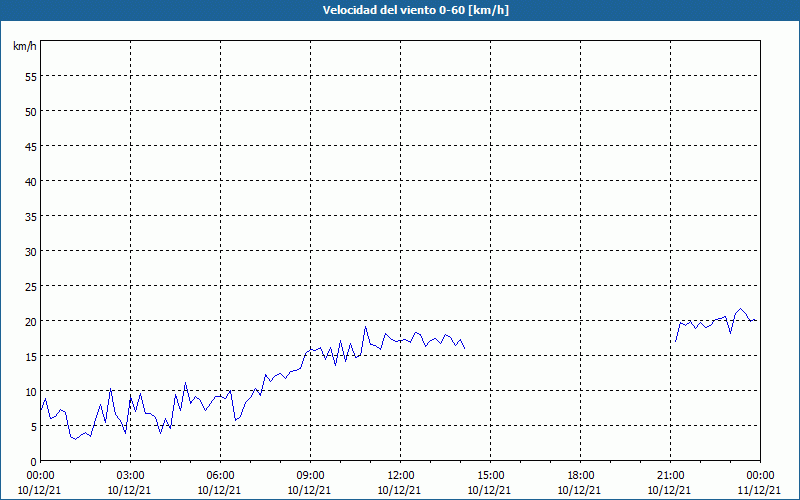Click the y-axis value 40
The width and height of the screenshot is (800, 500).
31,182
